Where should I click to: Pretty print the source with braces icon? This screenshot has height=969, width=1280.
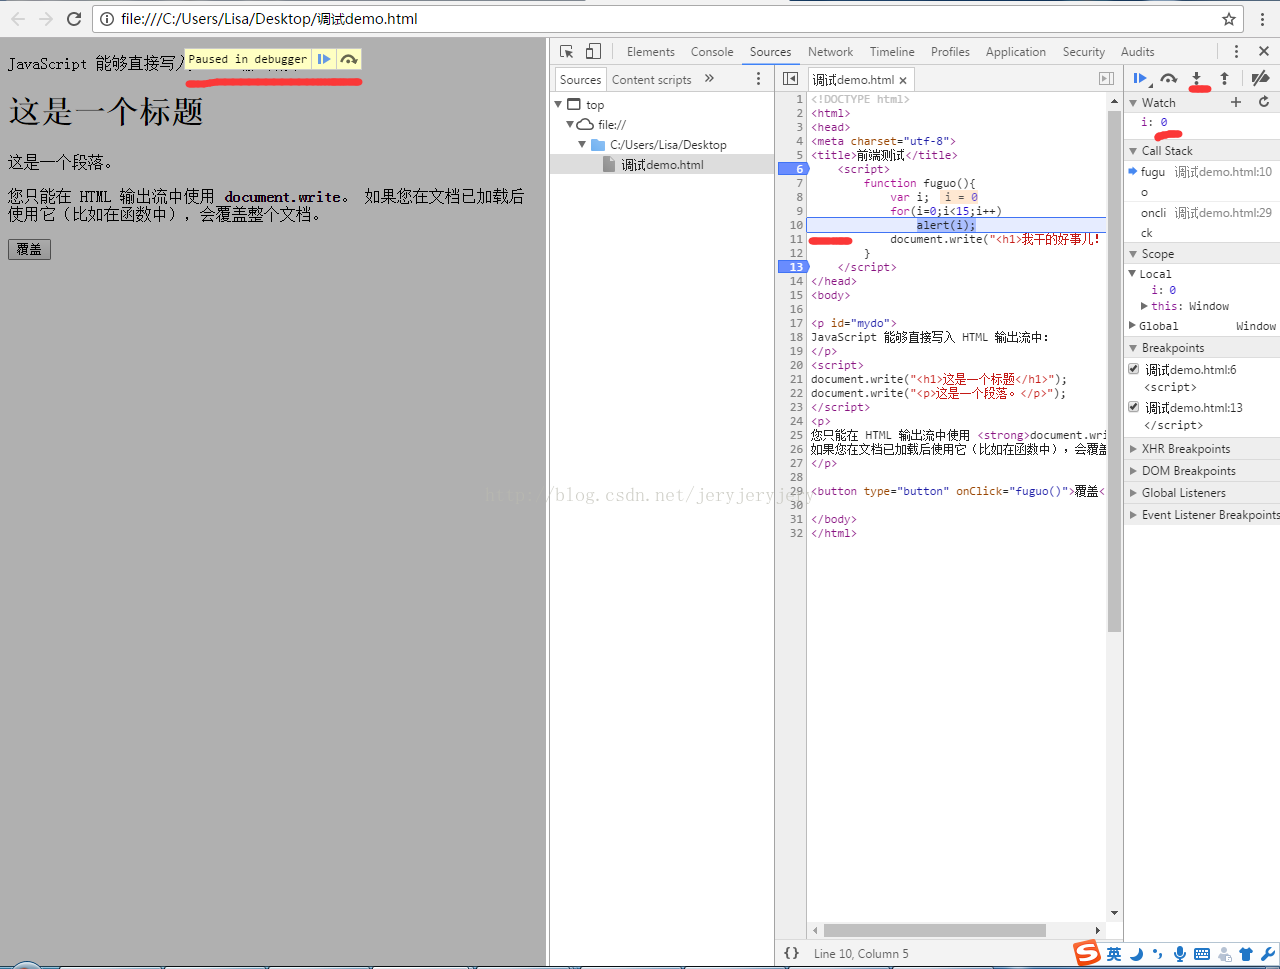[791, 953]
